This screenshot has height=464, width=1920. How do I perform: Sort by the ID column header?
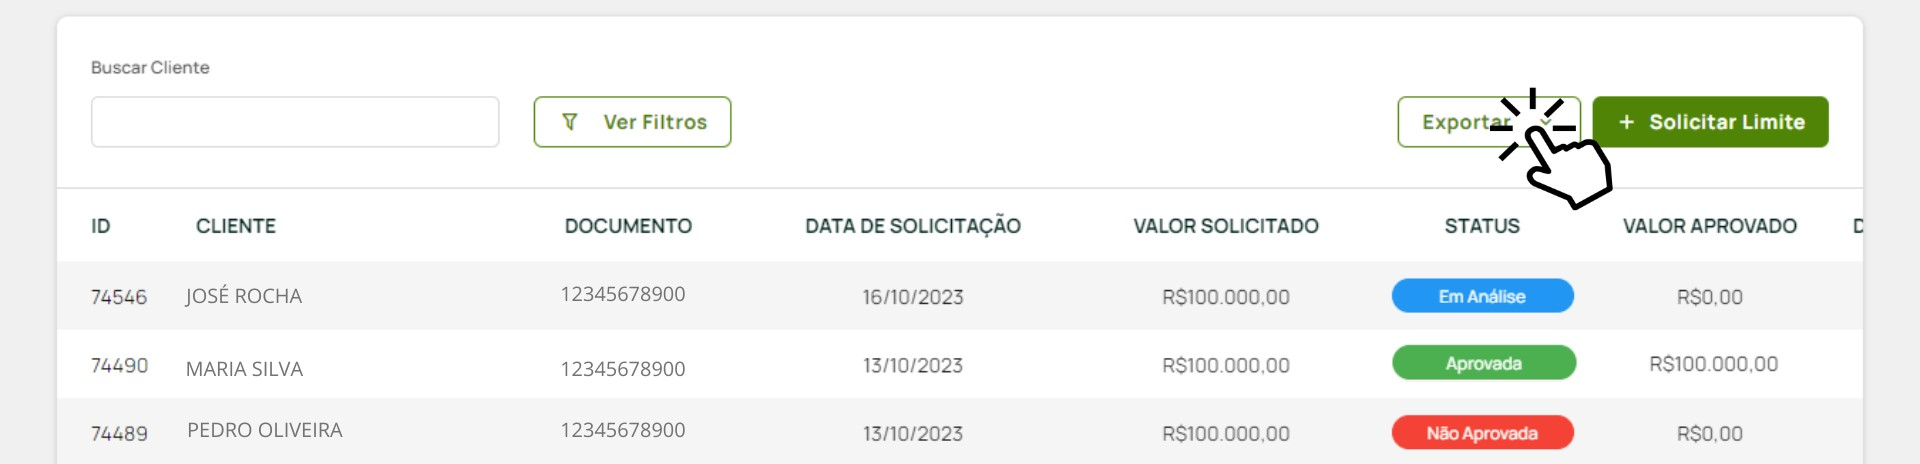pyautogui.click(x=101, y=226)
